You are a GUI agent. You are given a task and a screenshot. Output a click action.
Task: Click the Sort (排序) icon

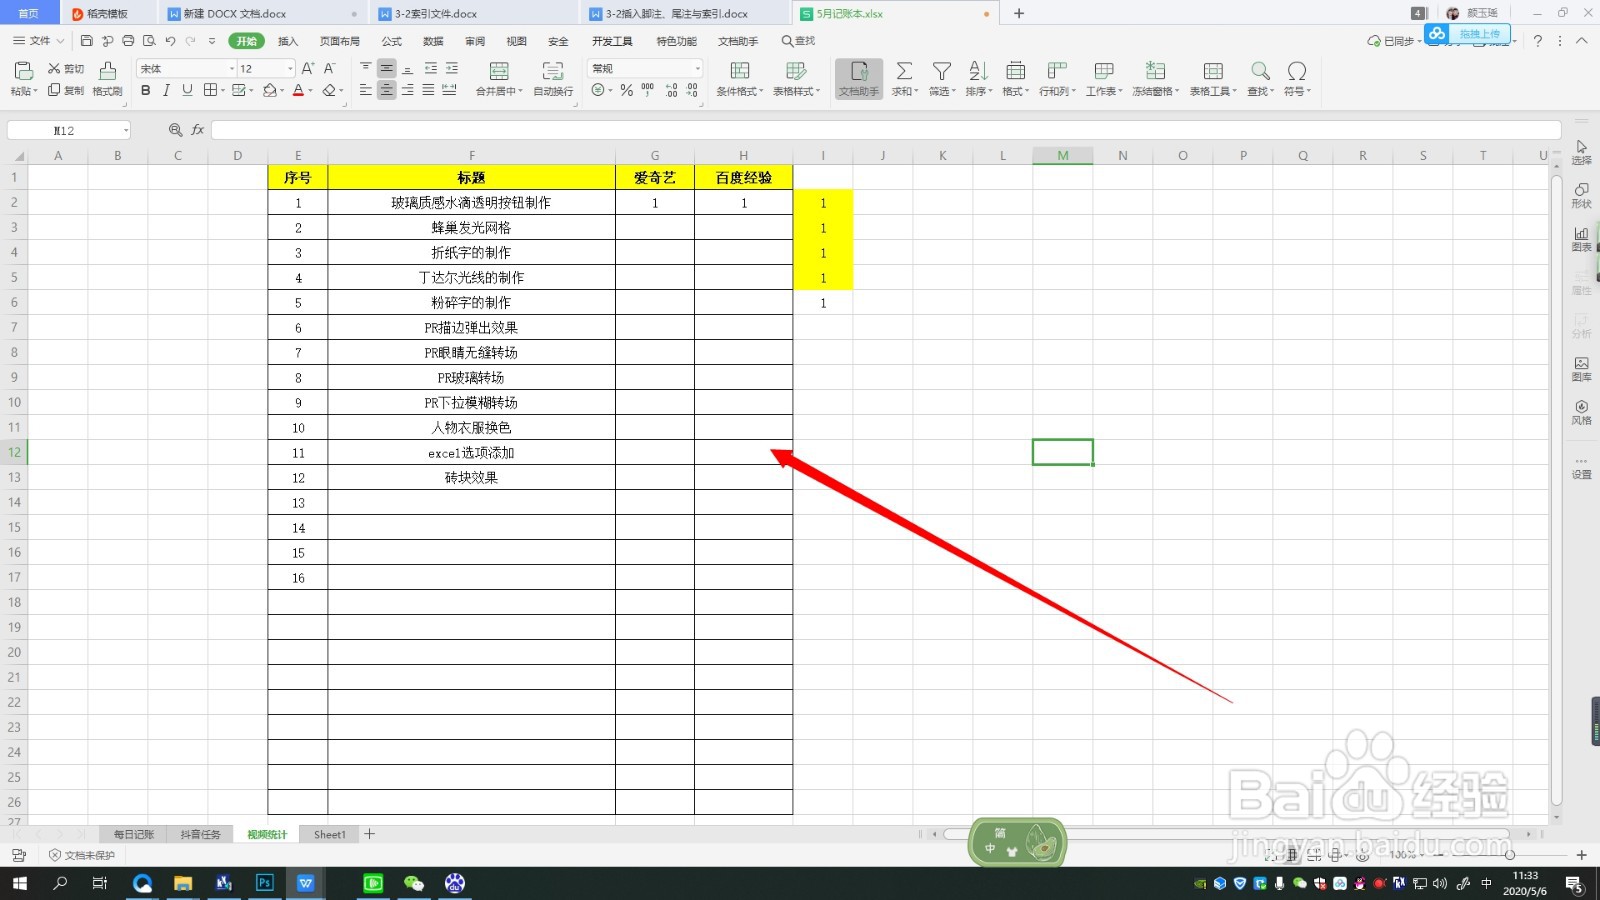977,75
